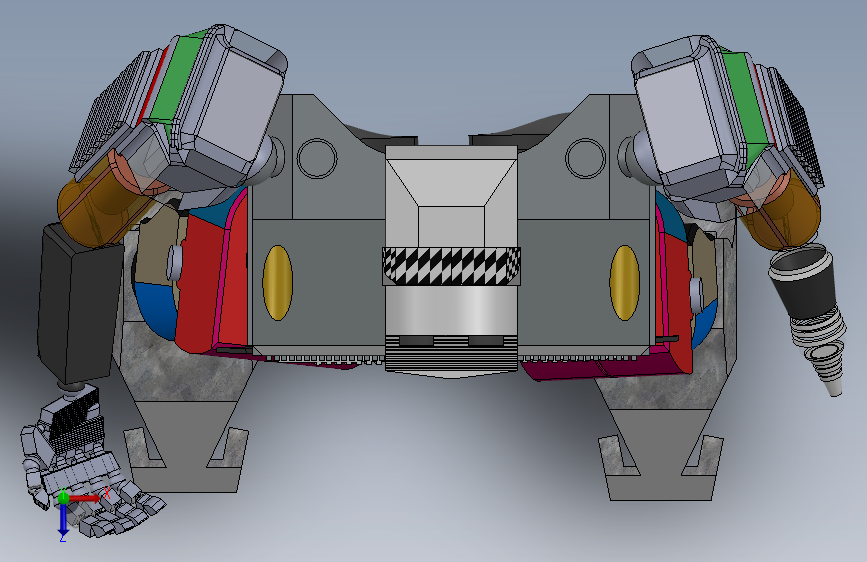The image size is (867, 562).
Task: Select the black-and-white checkered band on center block
Action: 451,266
